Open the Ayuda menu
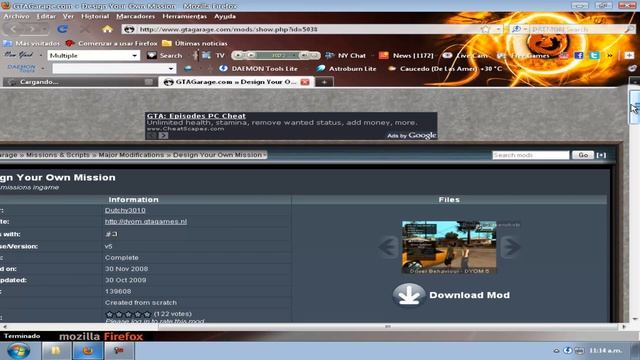Viewport: 640px width, 360px height. 225,16
